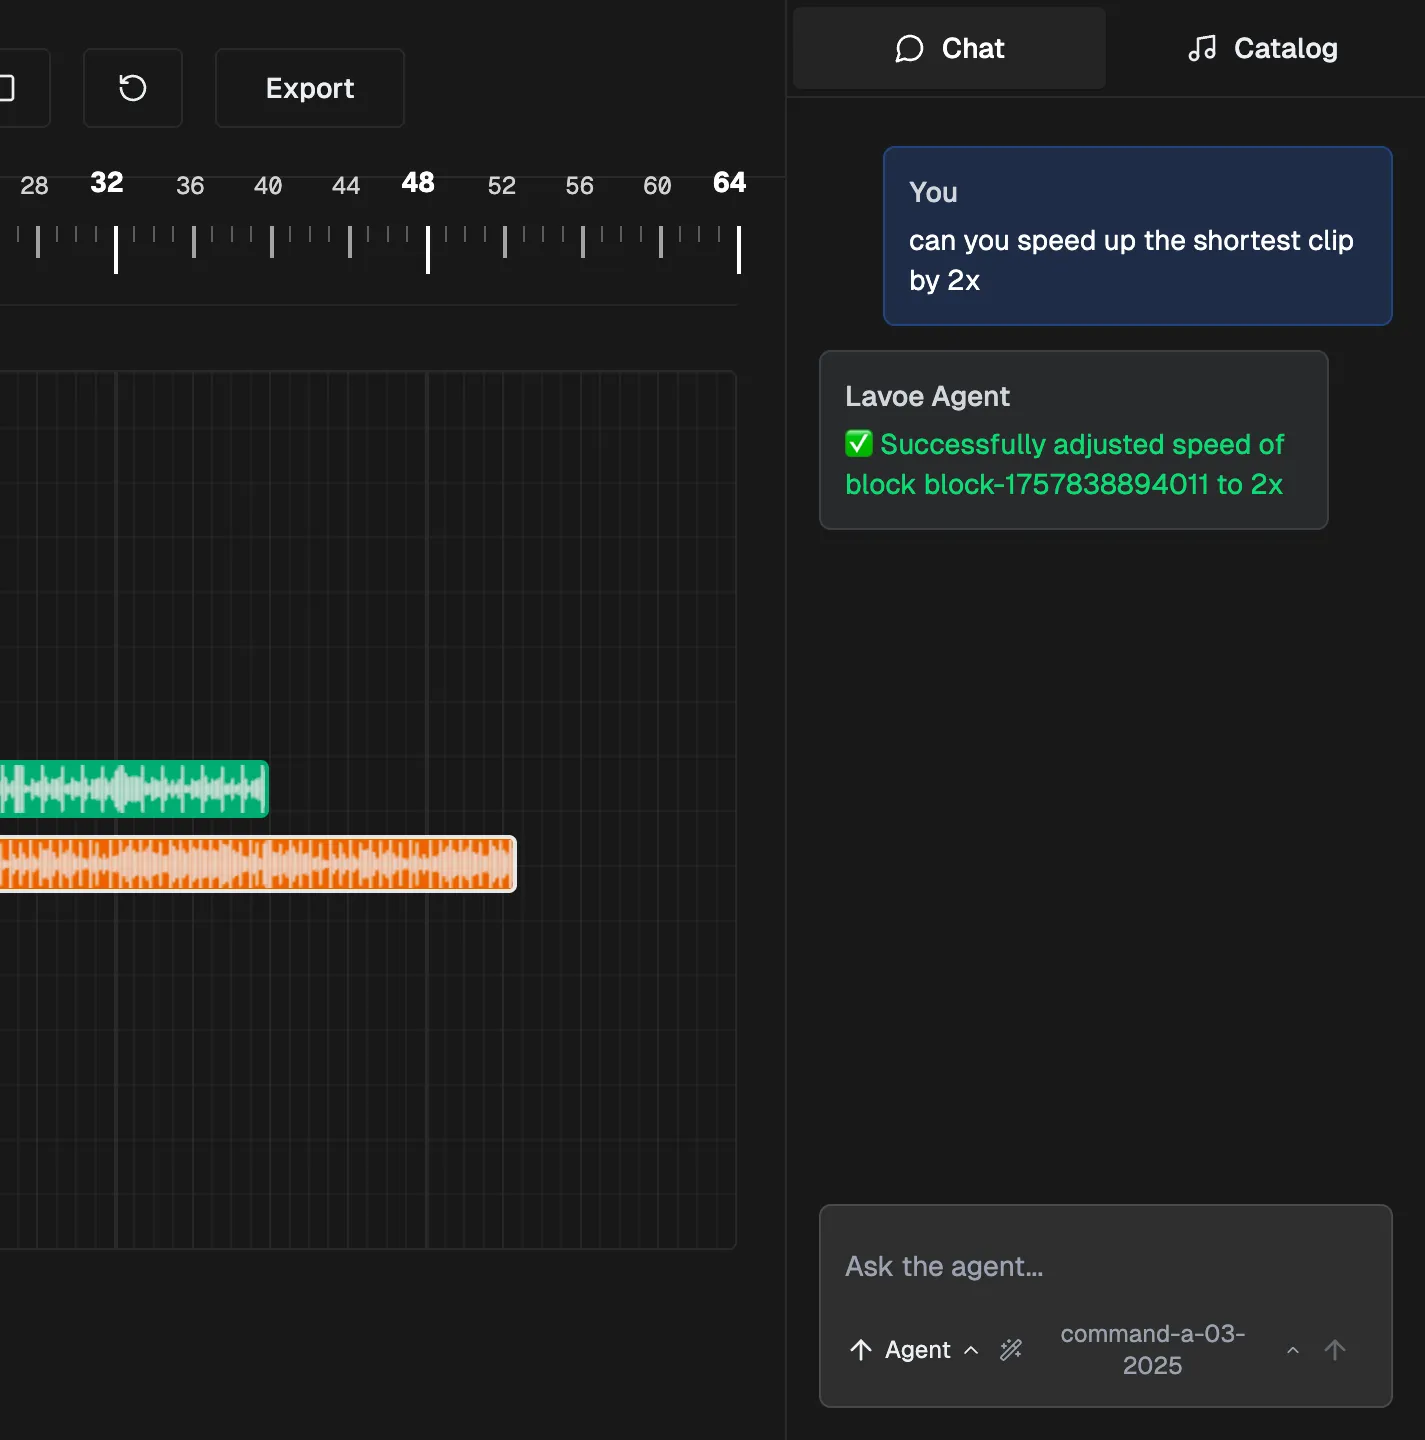Screen dimensions: 1425x1440
Task: Expand the Agent mode dropdown chevron
Action: click(x=971, y=1351)
